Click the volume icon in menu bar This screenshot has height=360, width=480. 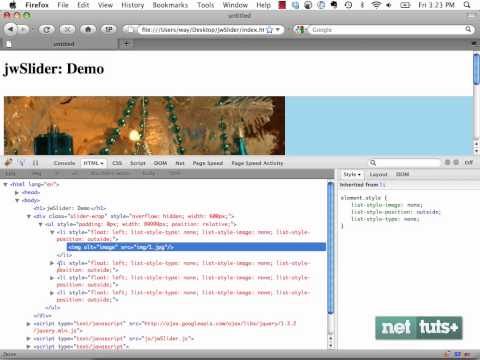pos(389,5)
